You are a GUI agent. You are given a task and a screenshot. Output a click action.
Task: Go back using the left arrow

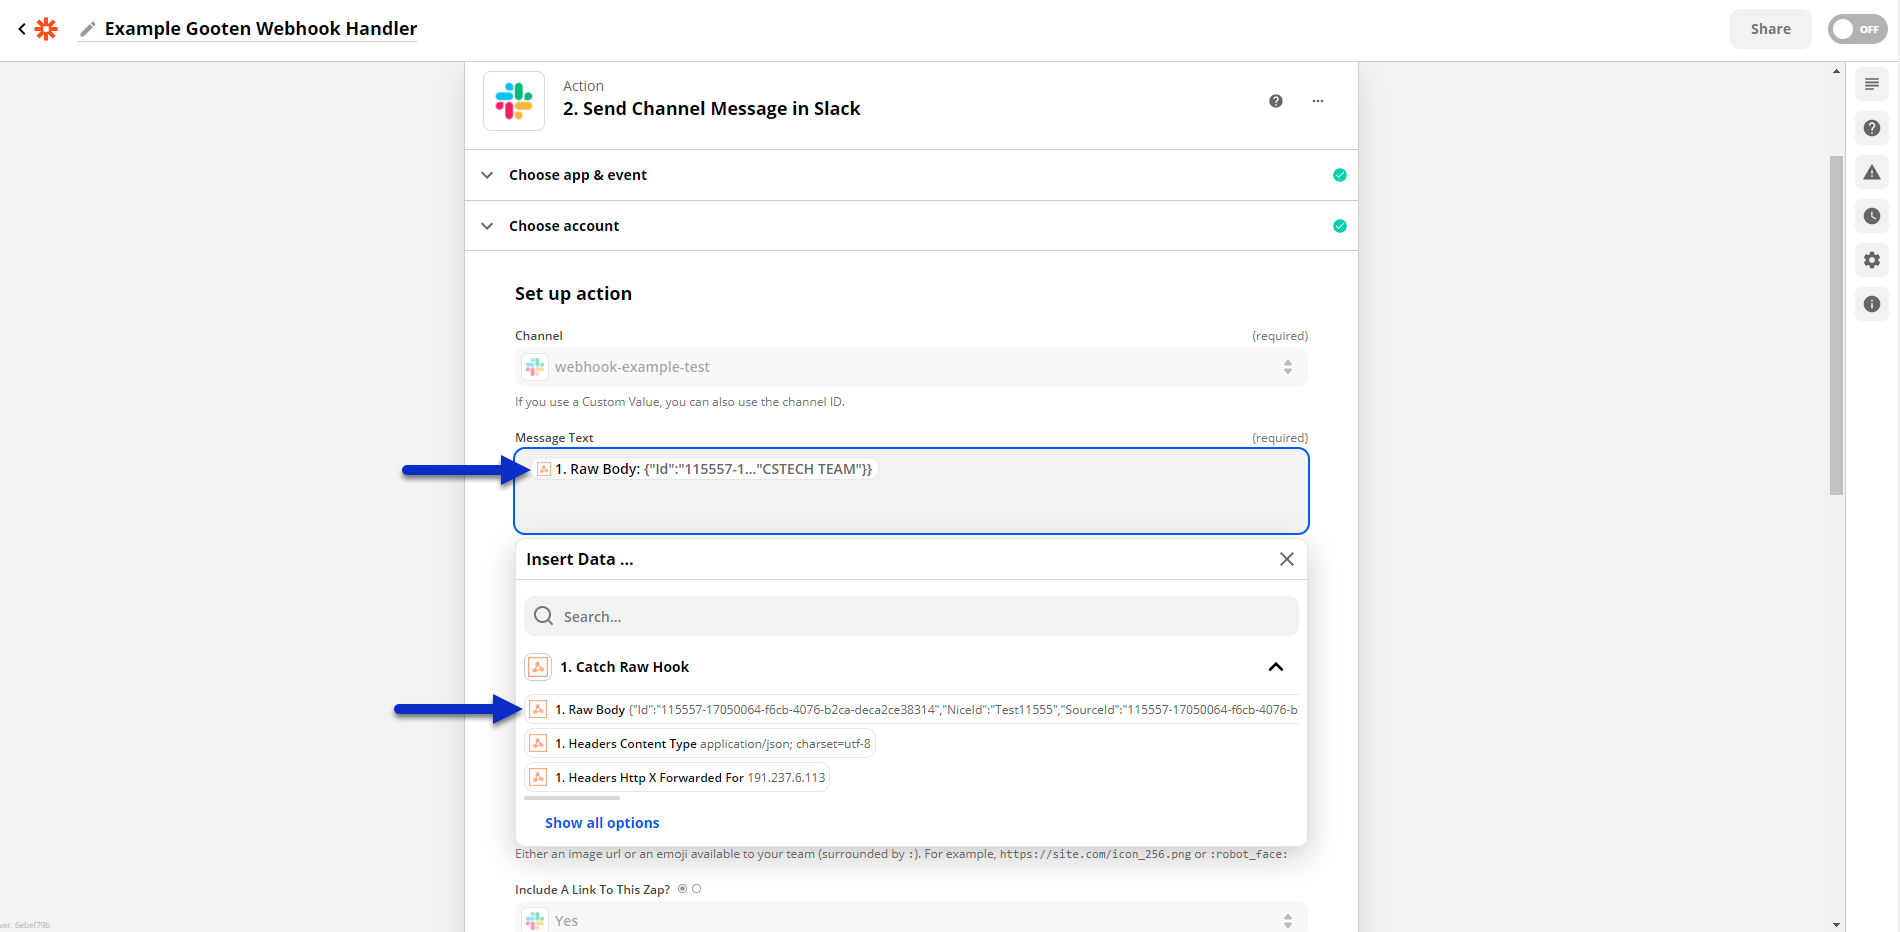(x=22, y=29)
